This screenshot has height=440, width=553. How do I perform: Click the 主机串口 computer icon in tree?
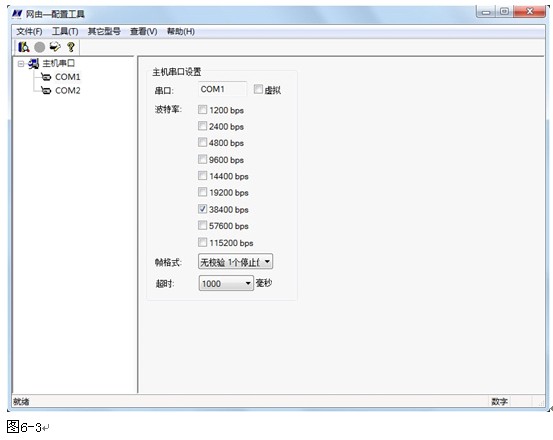[34, 64]
